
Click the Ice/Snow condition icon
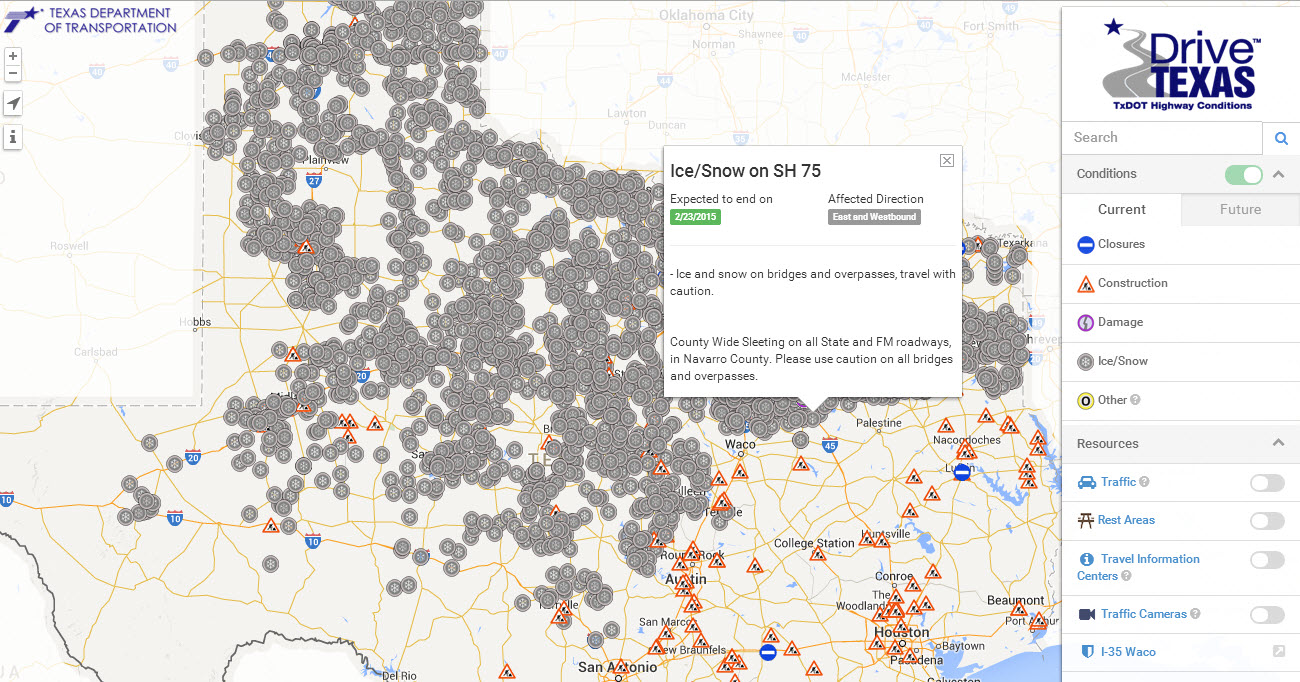[x=1086, y=361]
